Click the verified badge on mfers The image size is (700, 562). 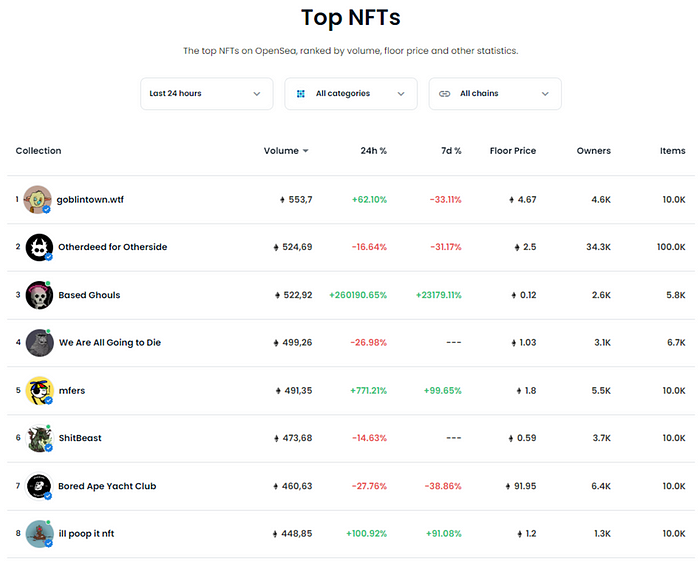coord(49,400)
